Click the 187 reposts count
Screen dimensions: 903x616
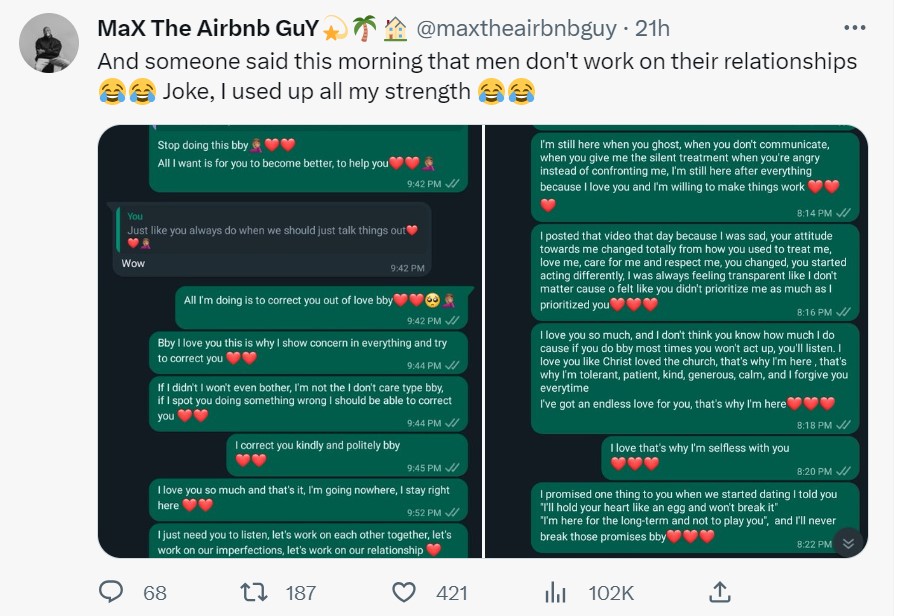coord(301,593)
